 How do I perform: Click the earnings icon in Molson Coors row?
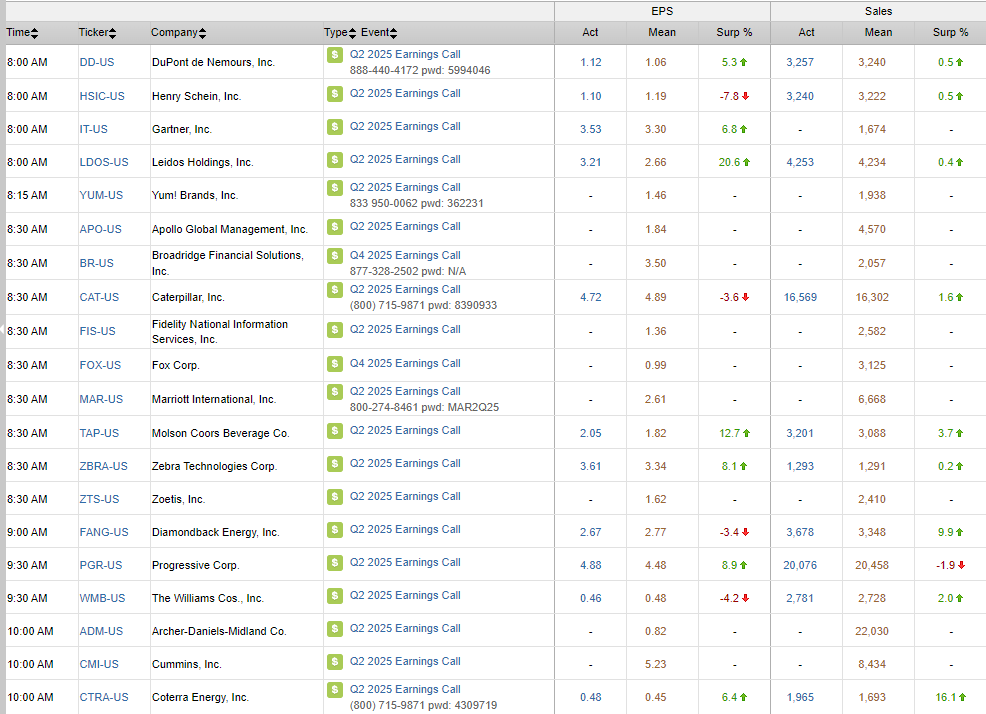(335, 431)
